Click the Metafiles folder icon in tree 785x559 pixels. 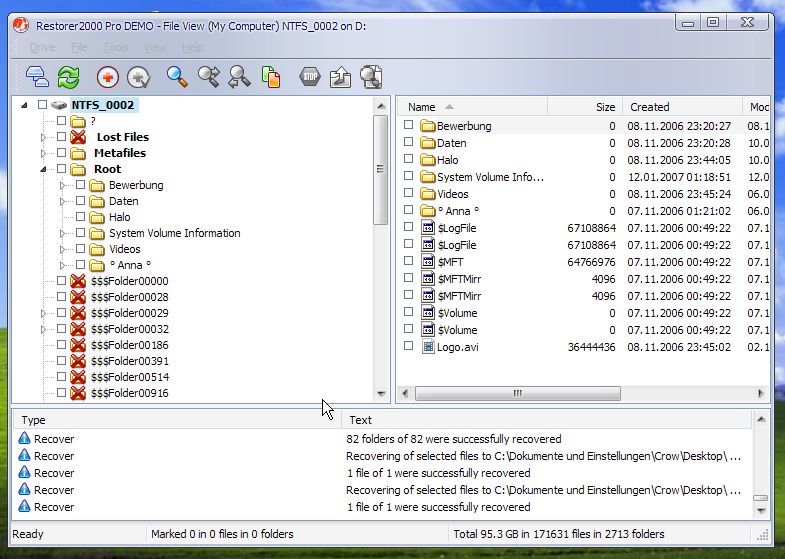click(x=78, y=153)
